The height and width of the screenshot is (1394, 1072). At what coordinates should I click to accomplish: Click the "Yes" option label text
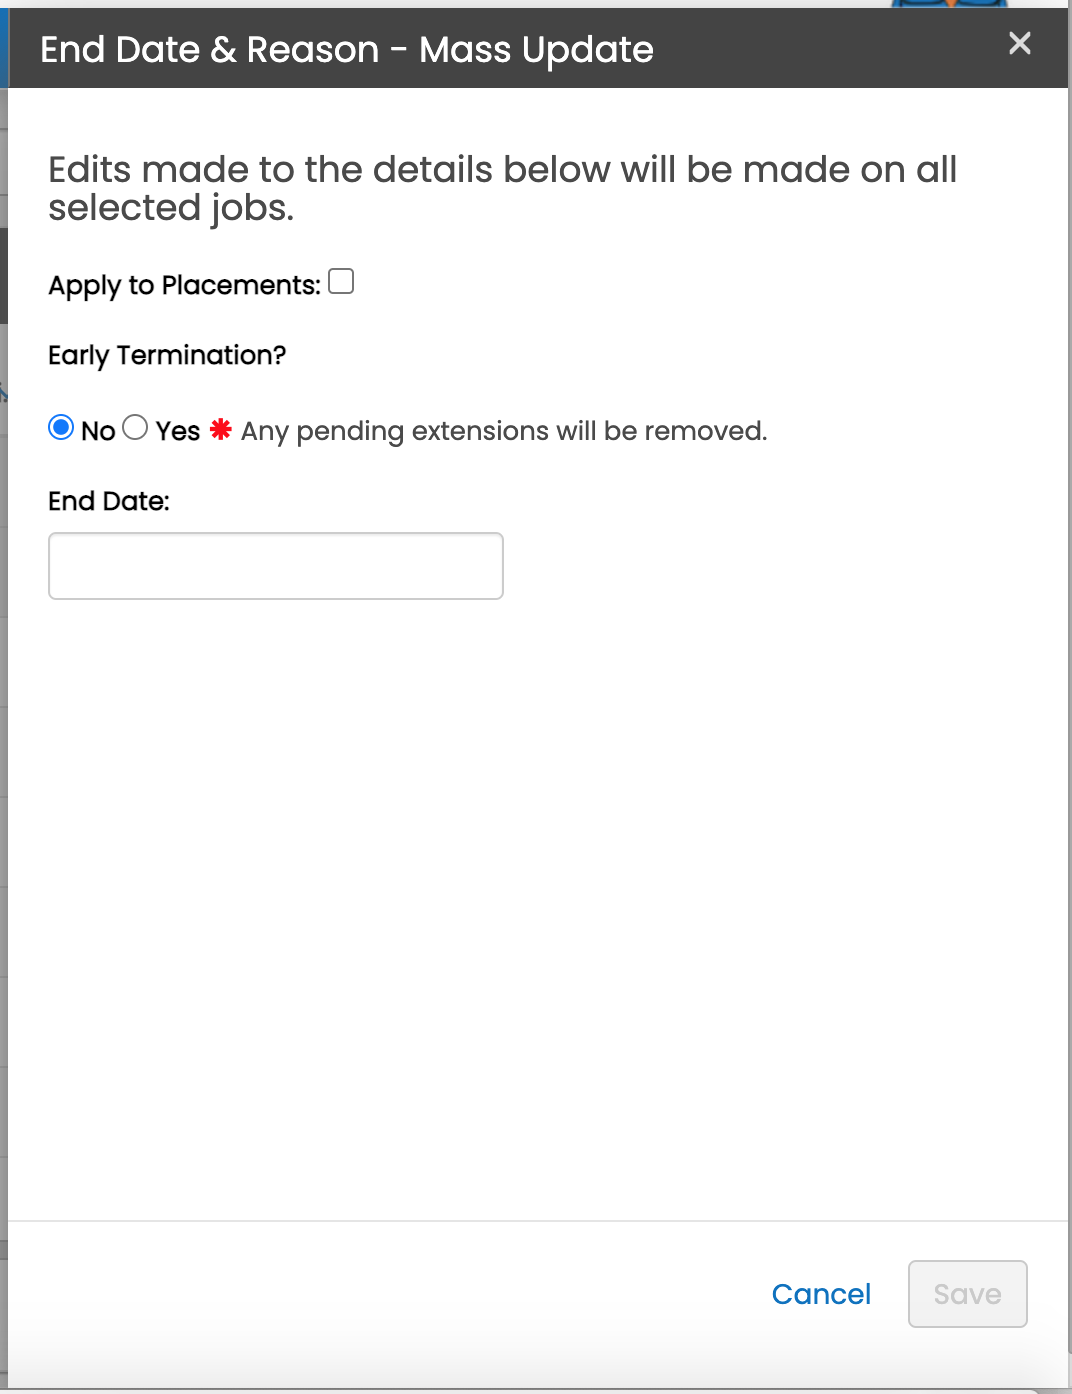click(x=178, y=431)
